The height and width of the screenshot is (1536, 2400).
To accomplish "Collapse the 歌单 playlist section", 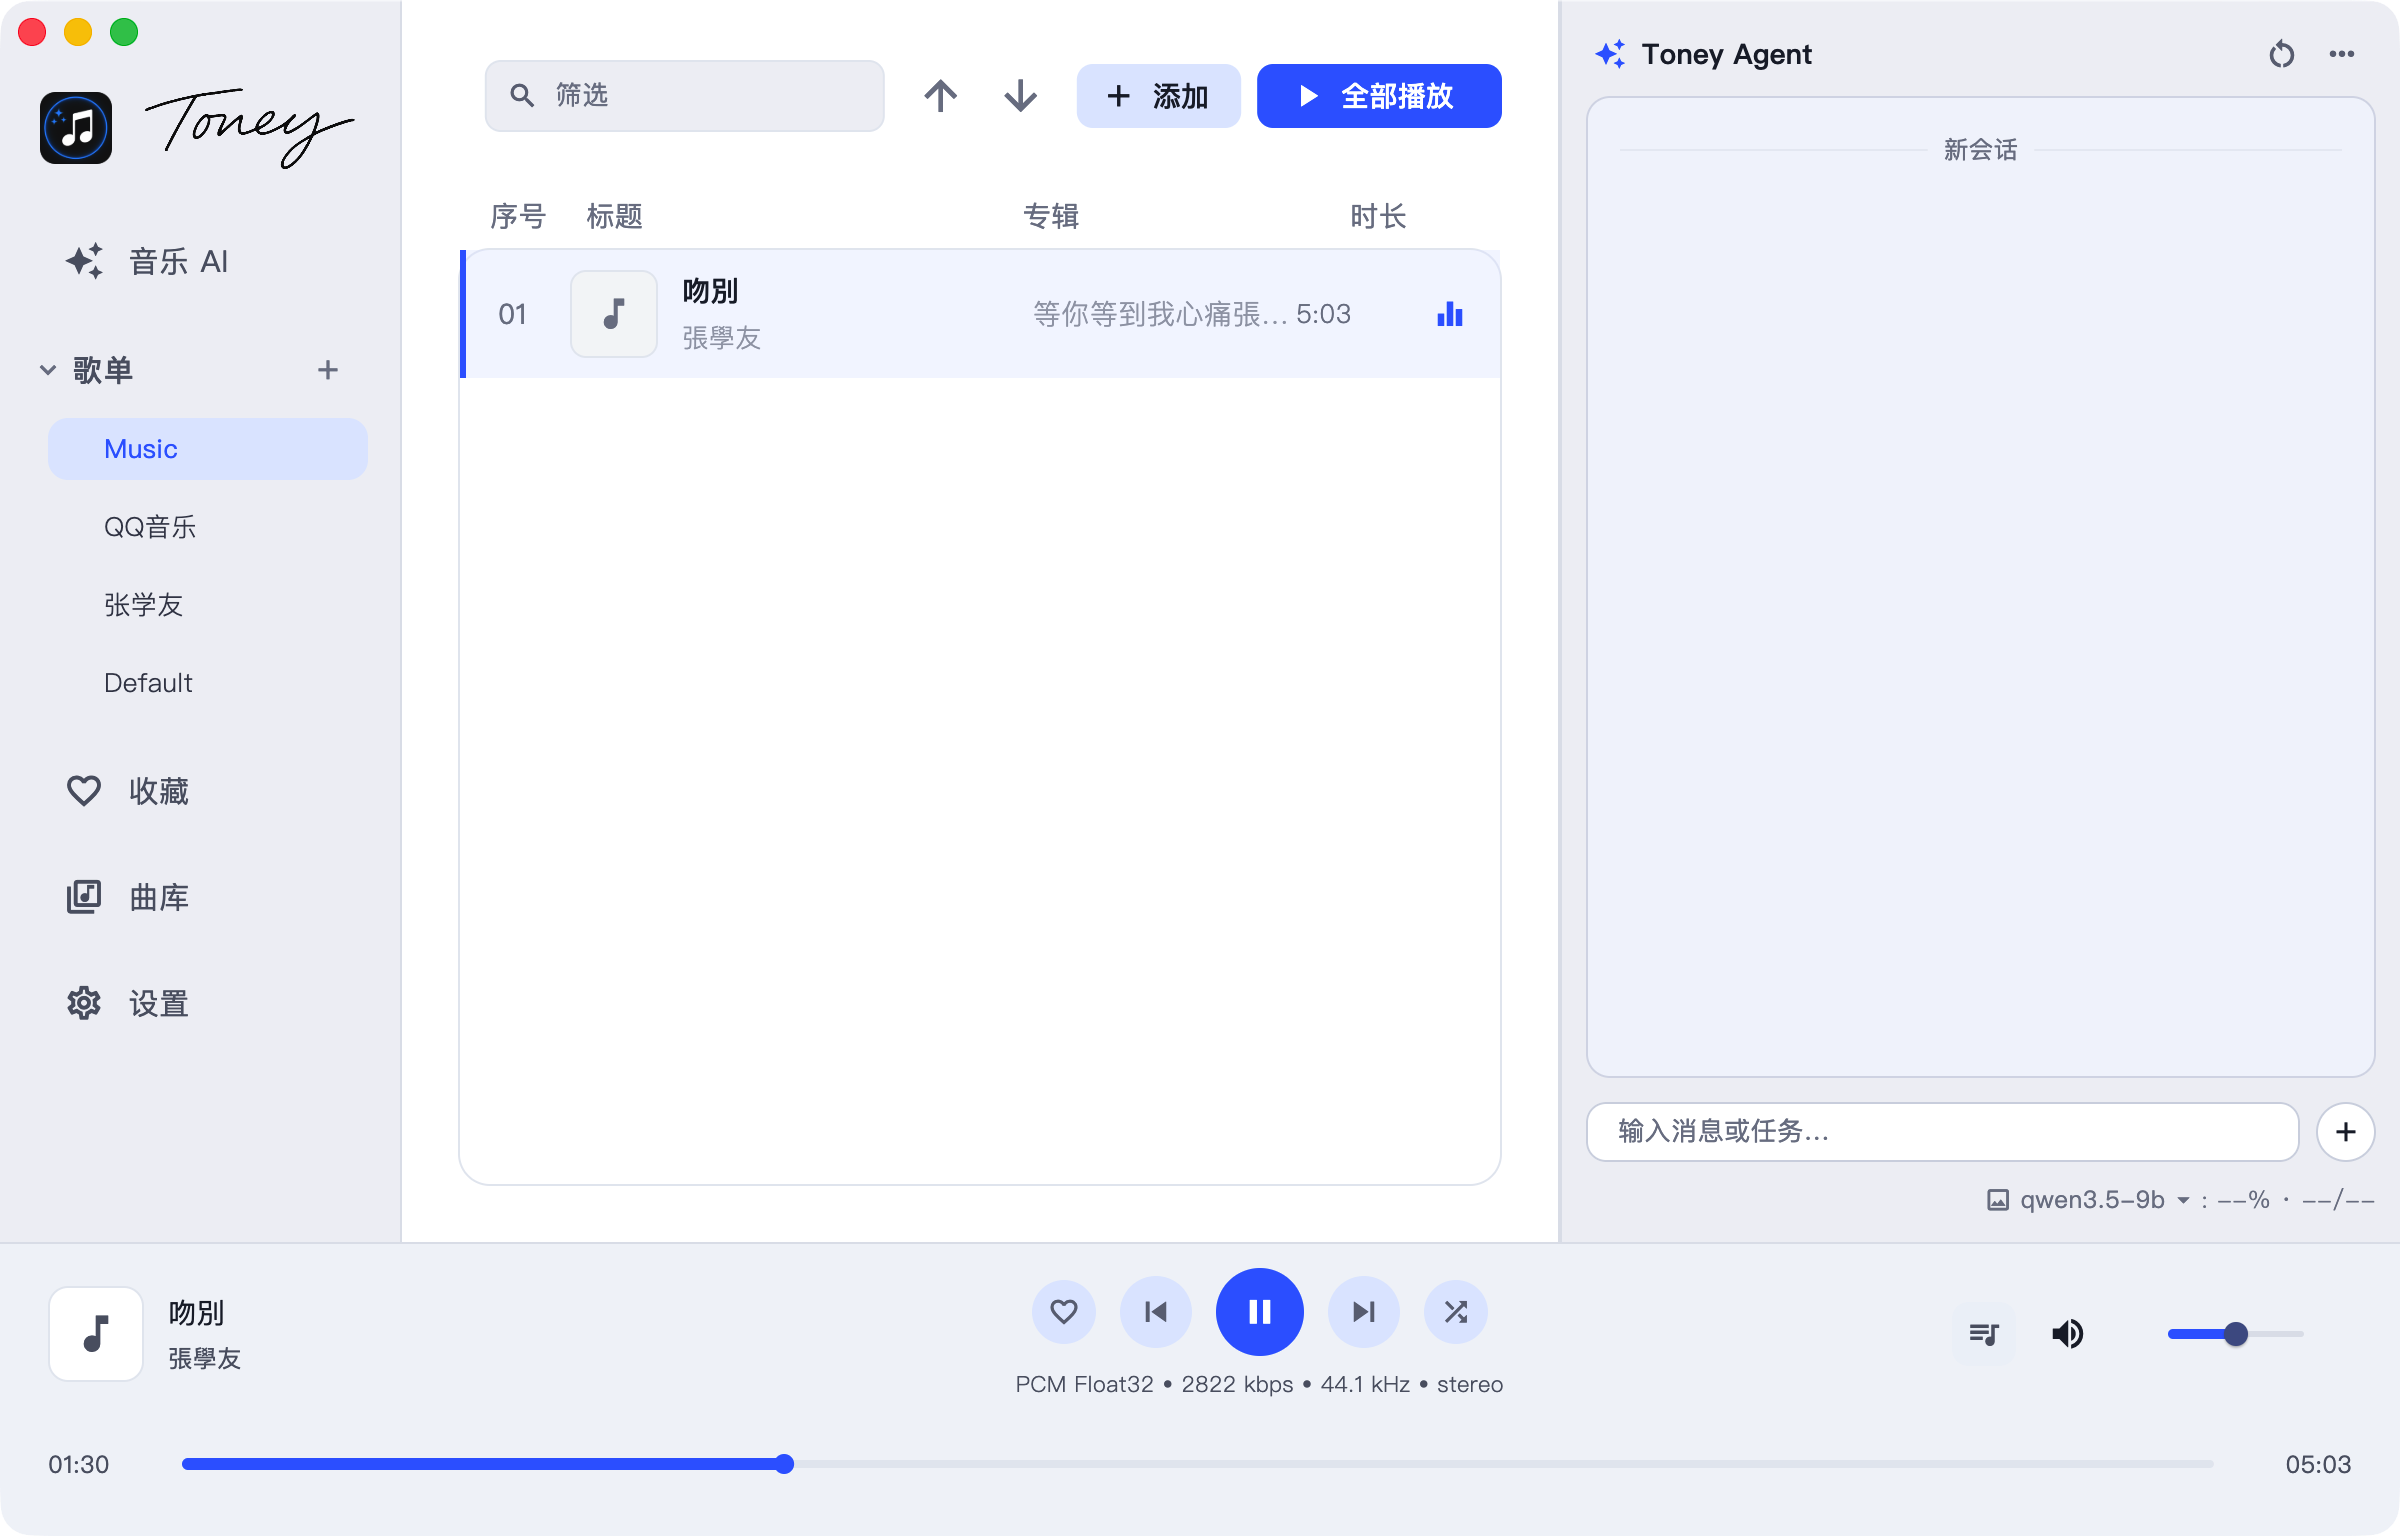I will point(46,369).
